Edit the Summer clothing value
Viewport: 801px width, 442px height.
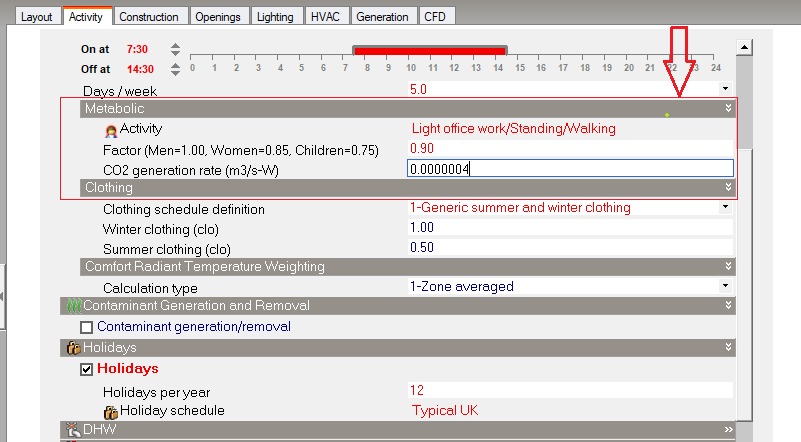point(570,247)
